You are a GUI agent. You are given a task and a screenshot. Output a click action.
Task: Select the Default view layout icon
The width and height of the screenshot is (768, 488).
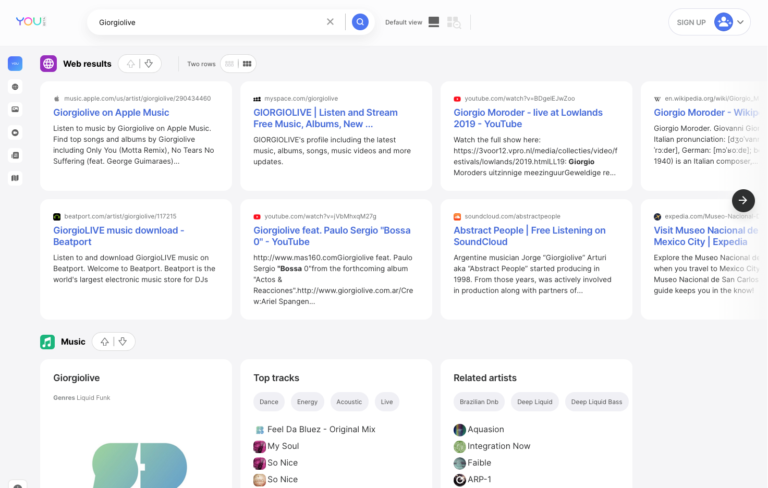coord(433,22)
